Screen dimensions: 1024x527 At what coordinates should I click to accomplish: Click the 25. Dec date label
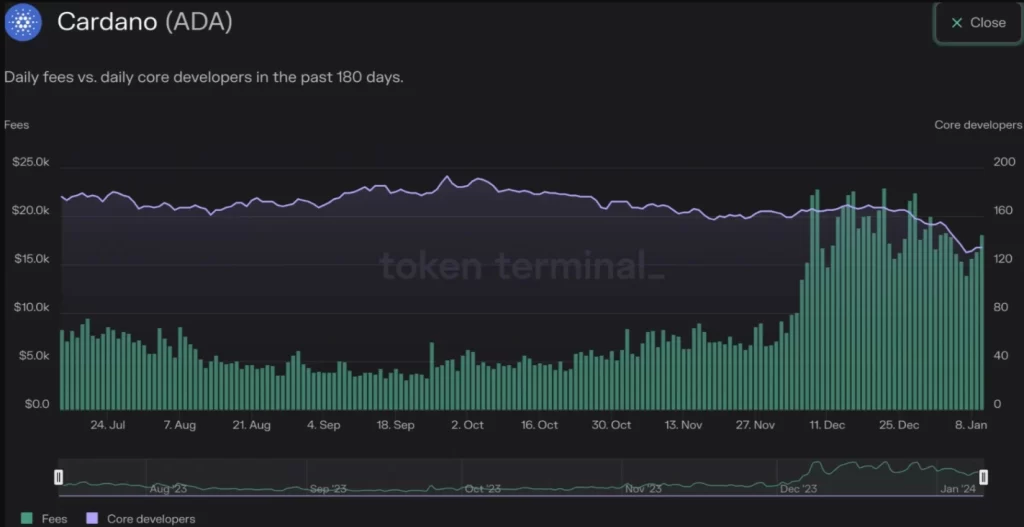pyautogui.click(x=899, y=424)
